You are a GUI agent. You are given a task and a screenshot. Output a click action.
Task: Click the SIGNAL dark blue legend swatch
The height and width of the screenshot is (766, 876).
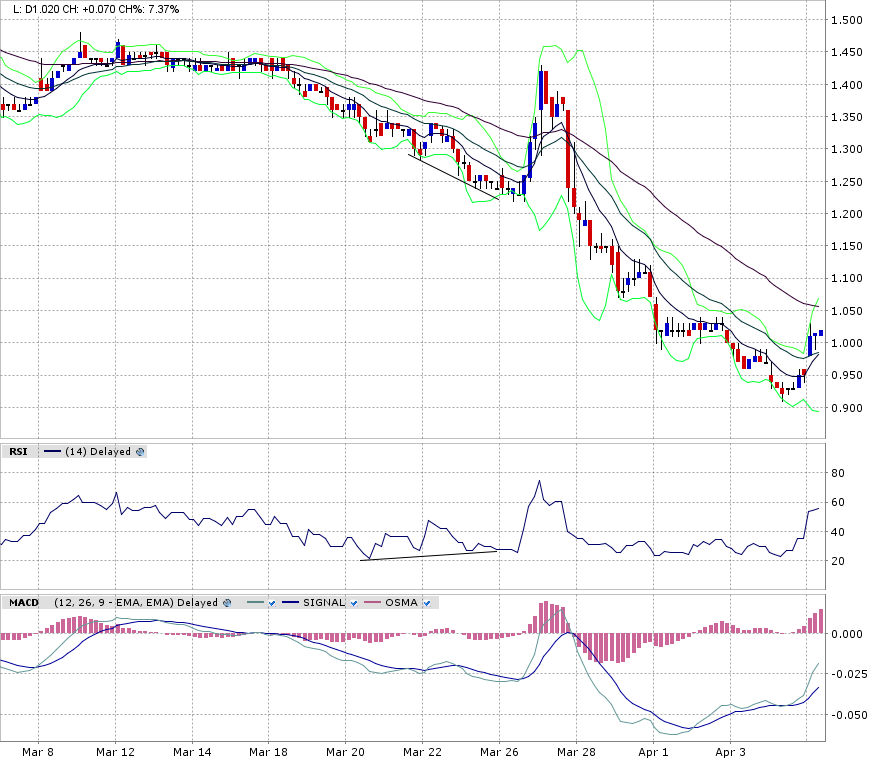(x=290, y=602)
